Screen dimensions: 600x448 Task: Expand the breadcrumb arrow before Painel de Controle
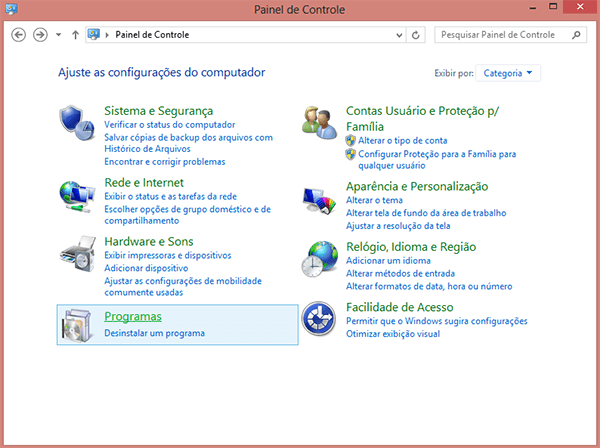108,35
